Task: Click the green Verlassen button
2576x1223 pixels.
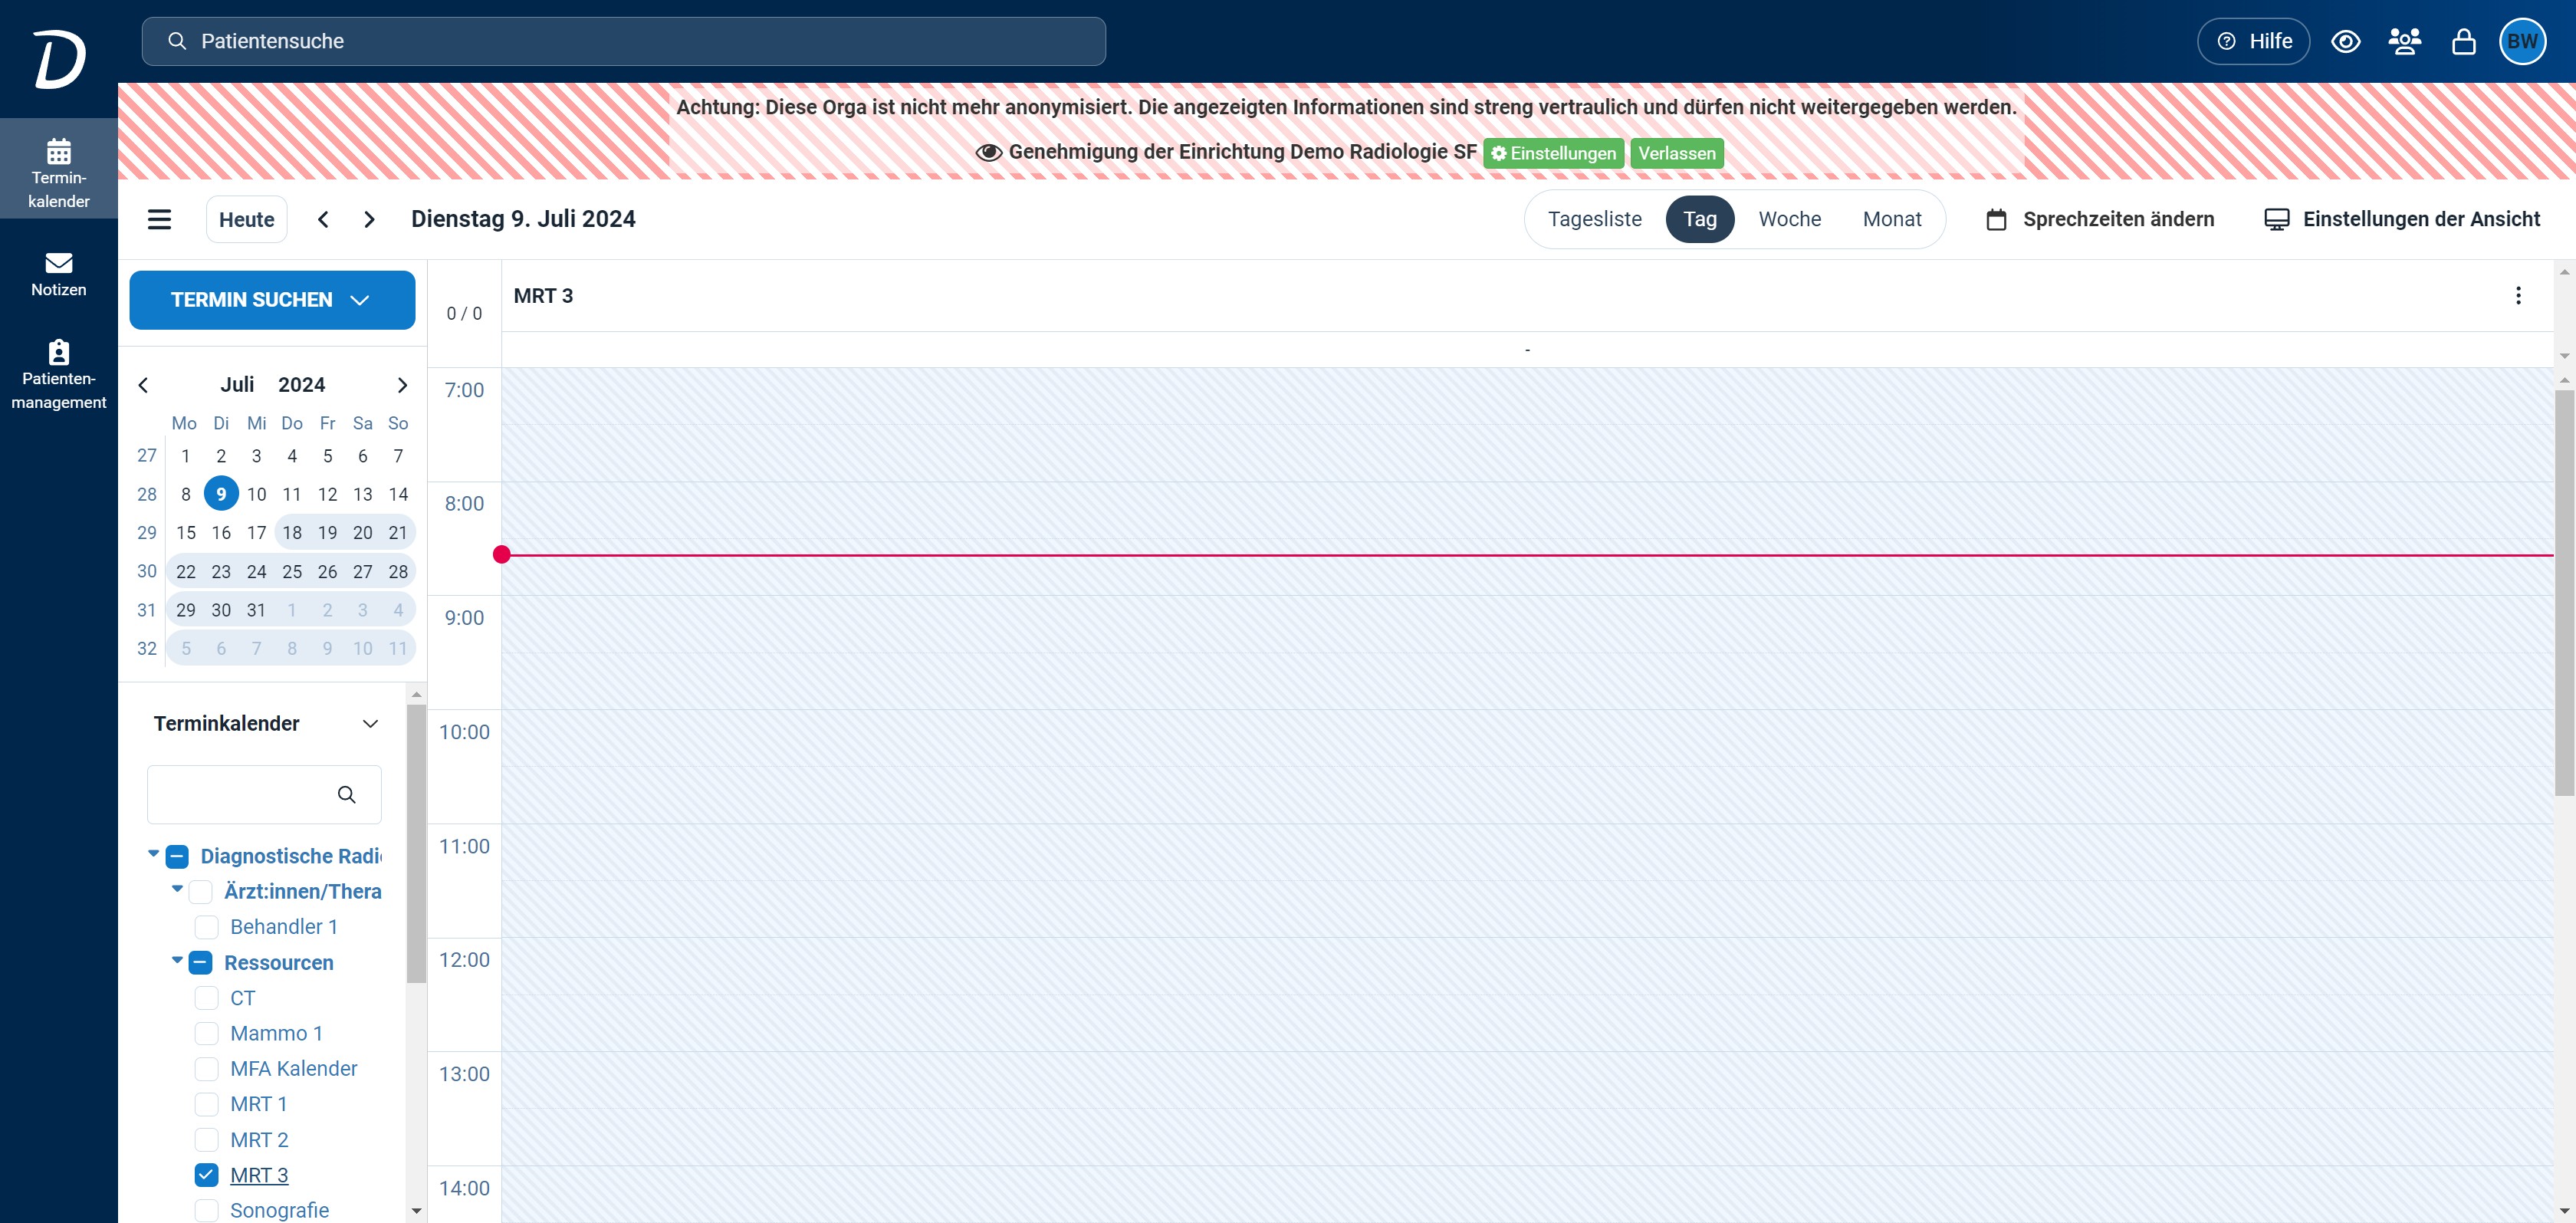Action: click(x=1676, y=153)
